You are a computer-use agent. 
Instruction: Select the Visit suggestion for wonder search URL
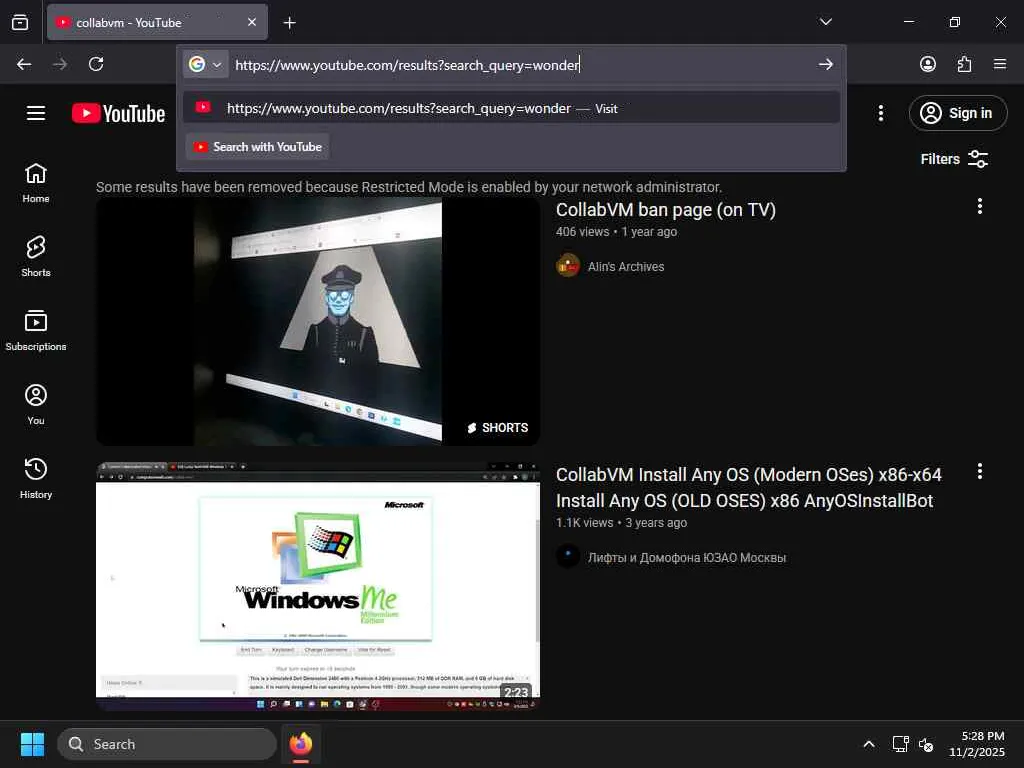pos(511,108)
